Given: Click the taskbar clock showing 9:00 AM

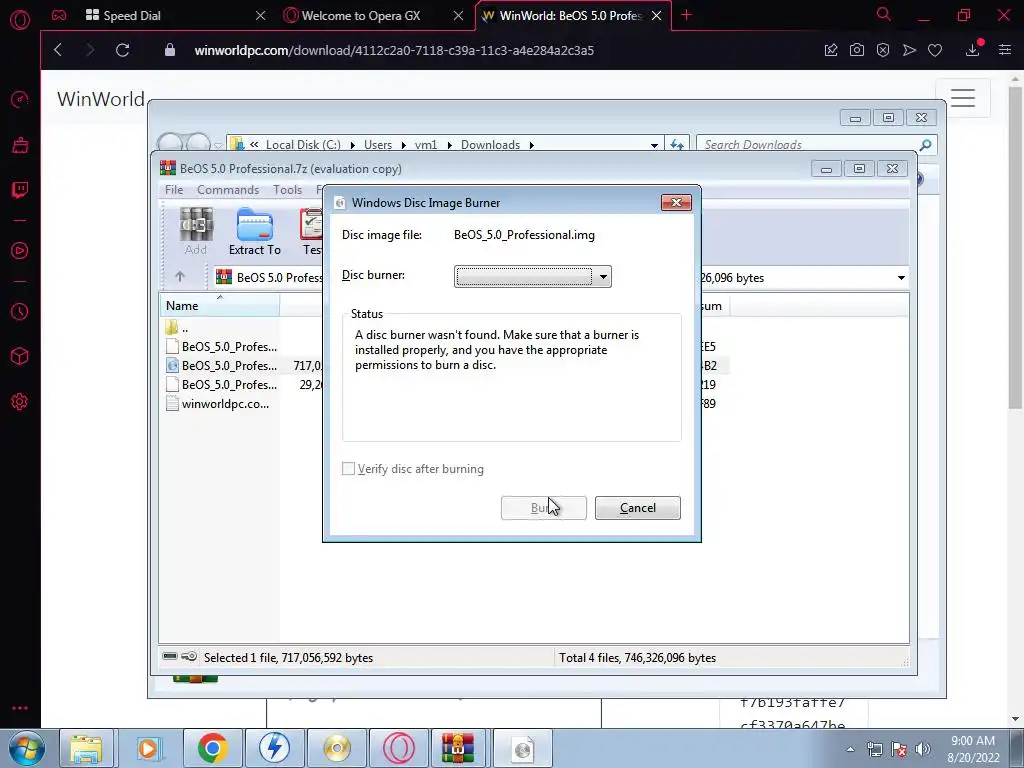Looking at the screenshot, I should pyautogui.click(x=973, y=749).
